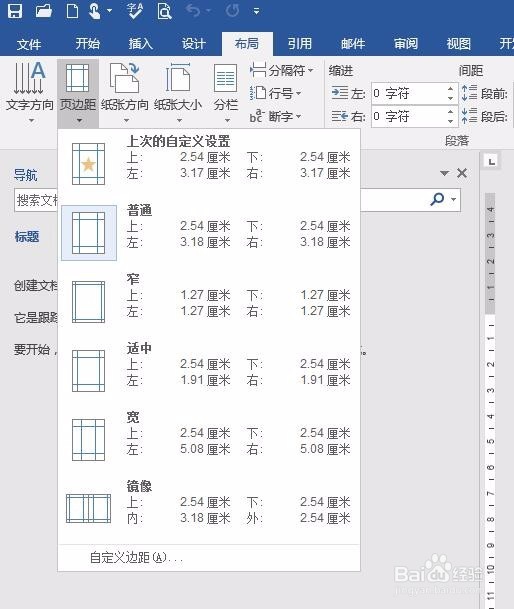Click the vertical ruler
This screenshot has width=514, height=609.
[x=490, y=400]
